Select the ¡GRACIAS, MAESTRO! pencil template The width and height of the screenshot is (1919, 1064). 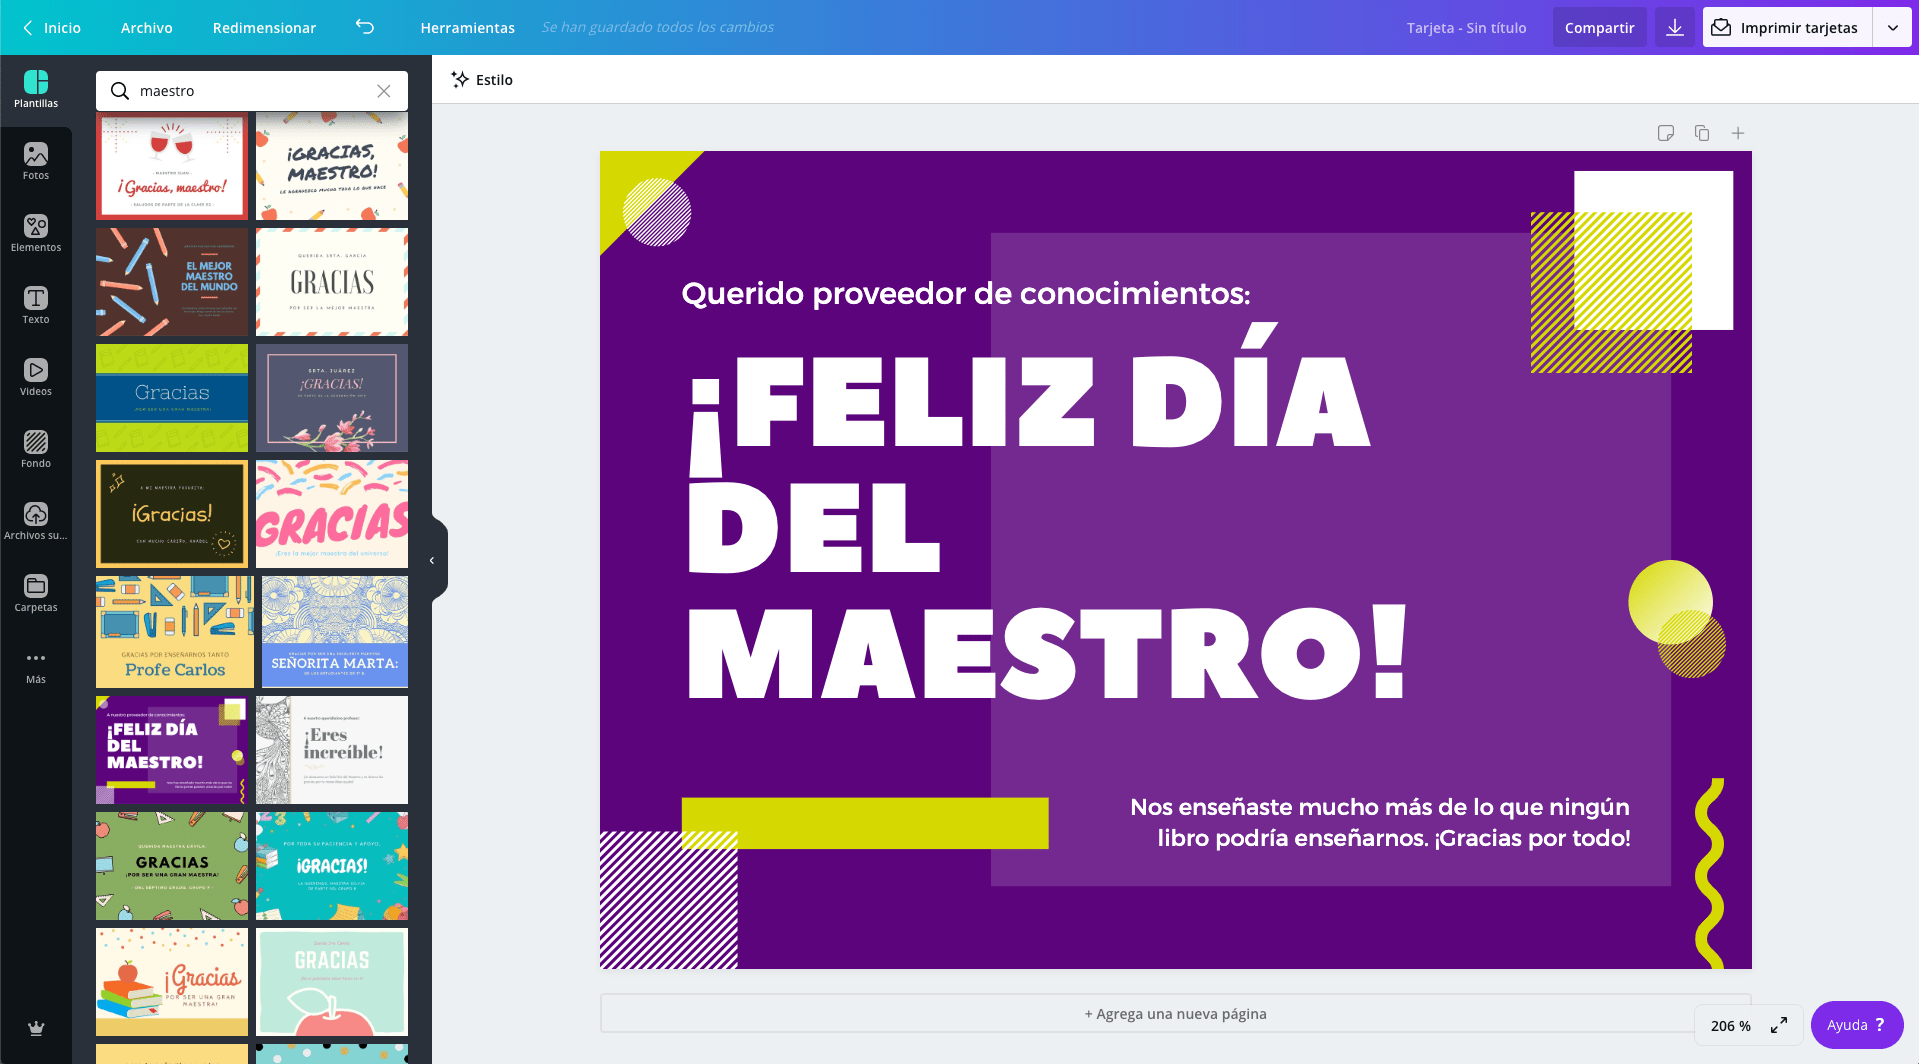click(332, 166)
